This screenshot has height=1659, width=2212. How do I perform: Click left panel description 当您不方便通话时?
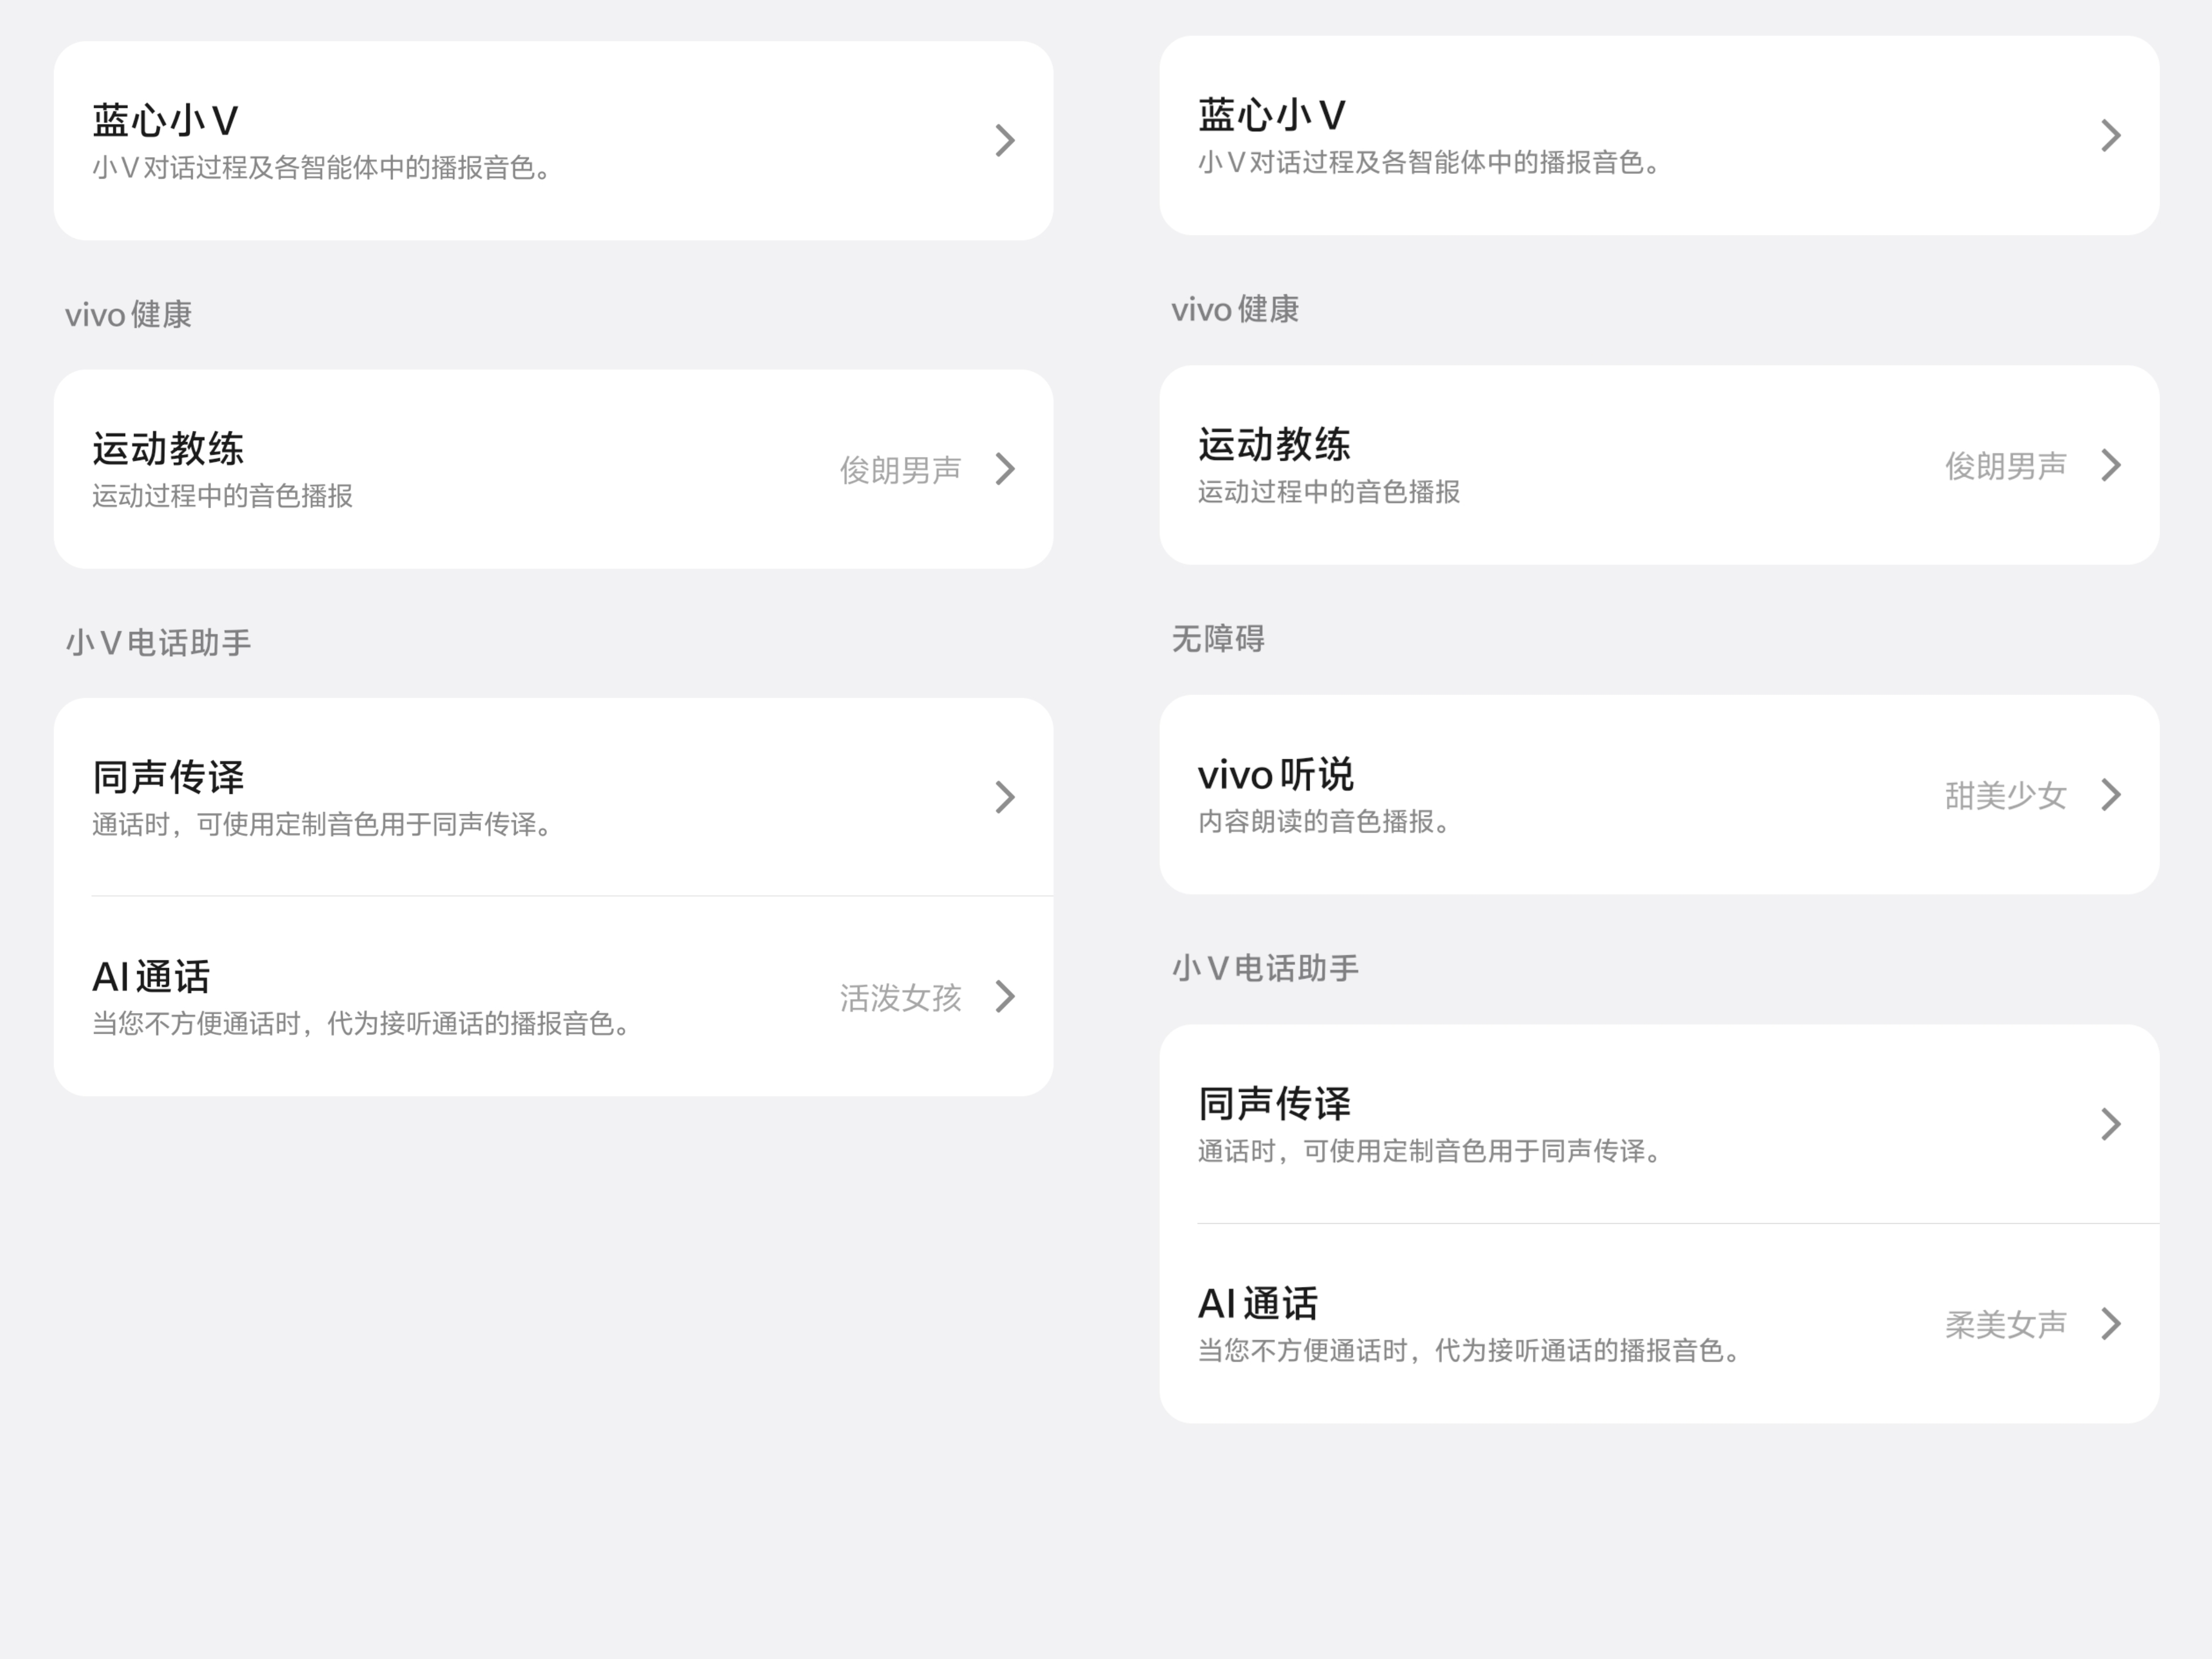coord(362,1024)
